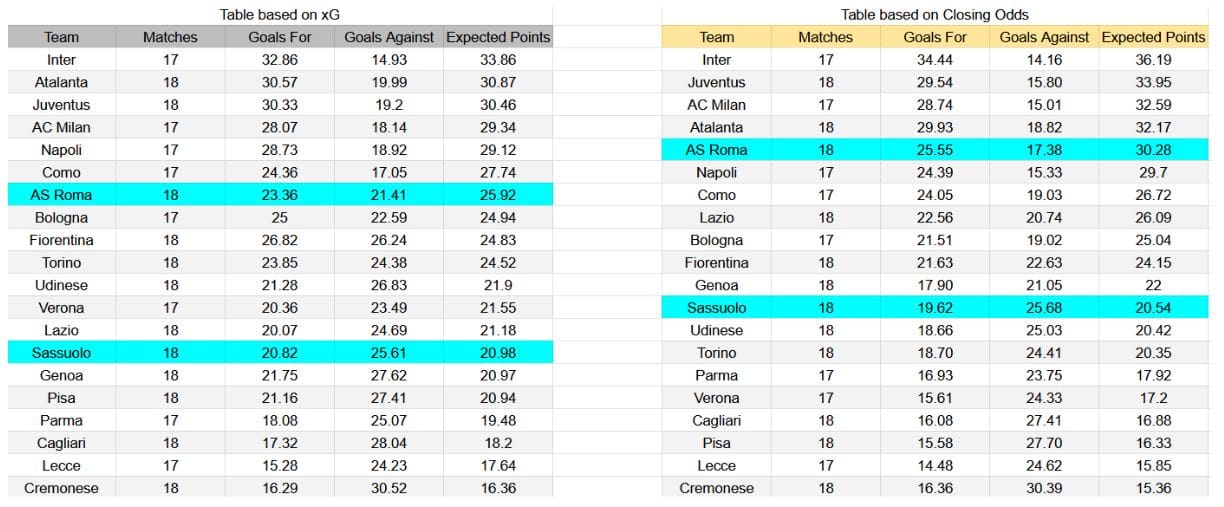Select Como's expected points 27.74
Viewport: 1224px width, 507px height.
(497, 172)
